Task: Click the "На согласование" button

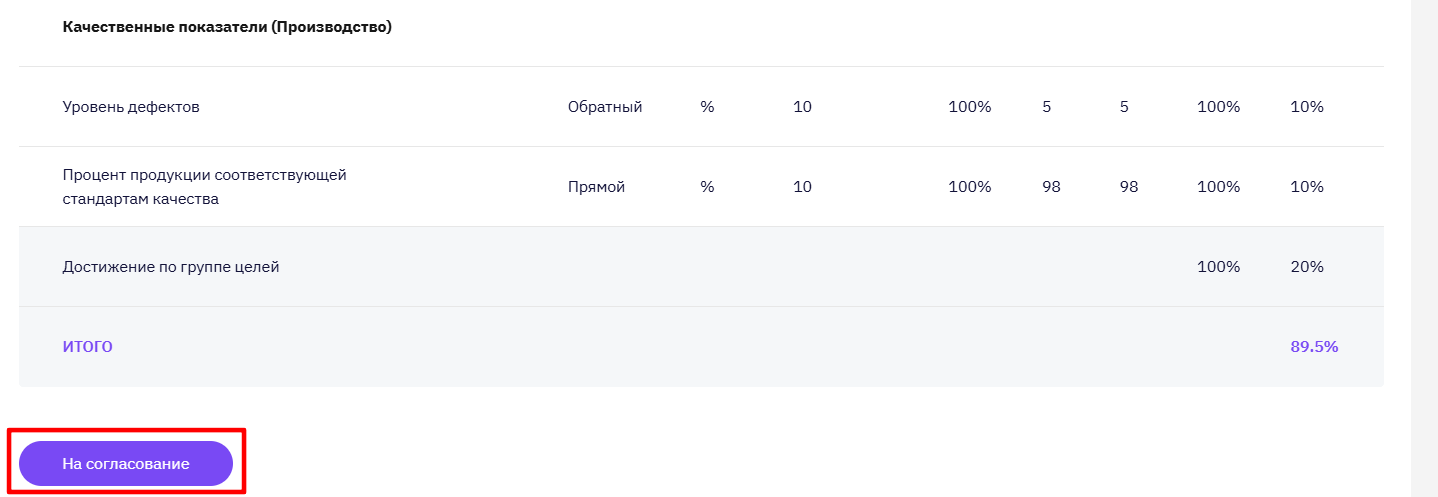Action: point(126,464)
